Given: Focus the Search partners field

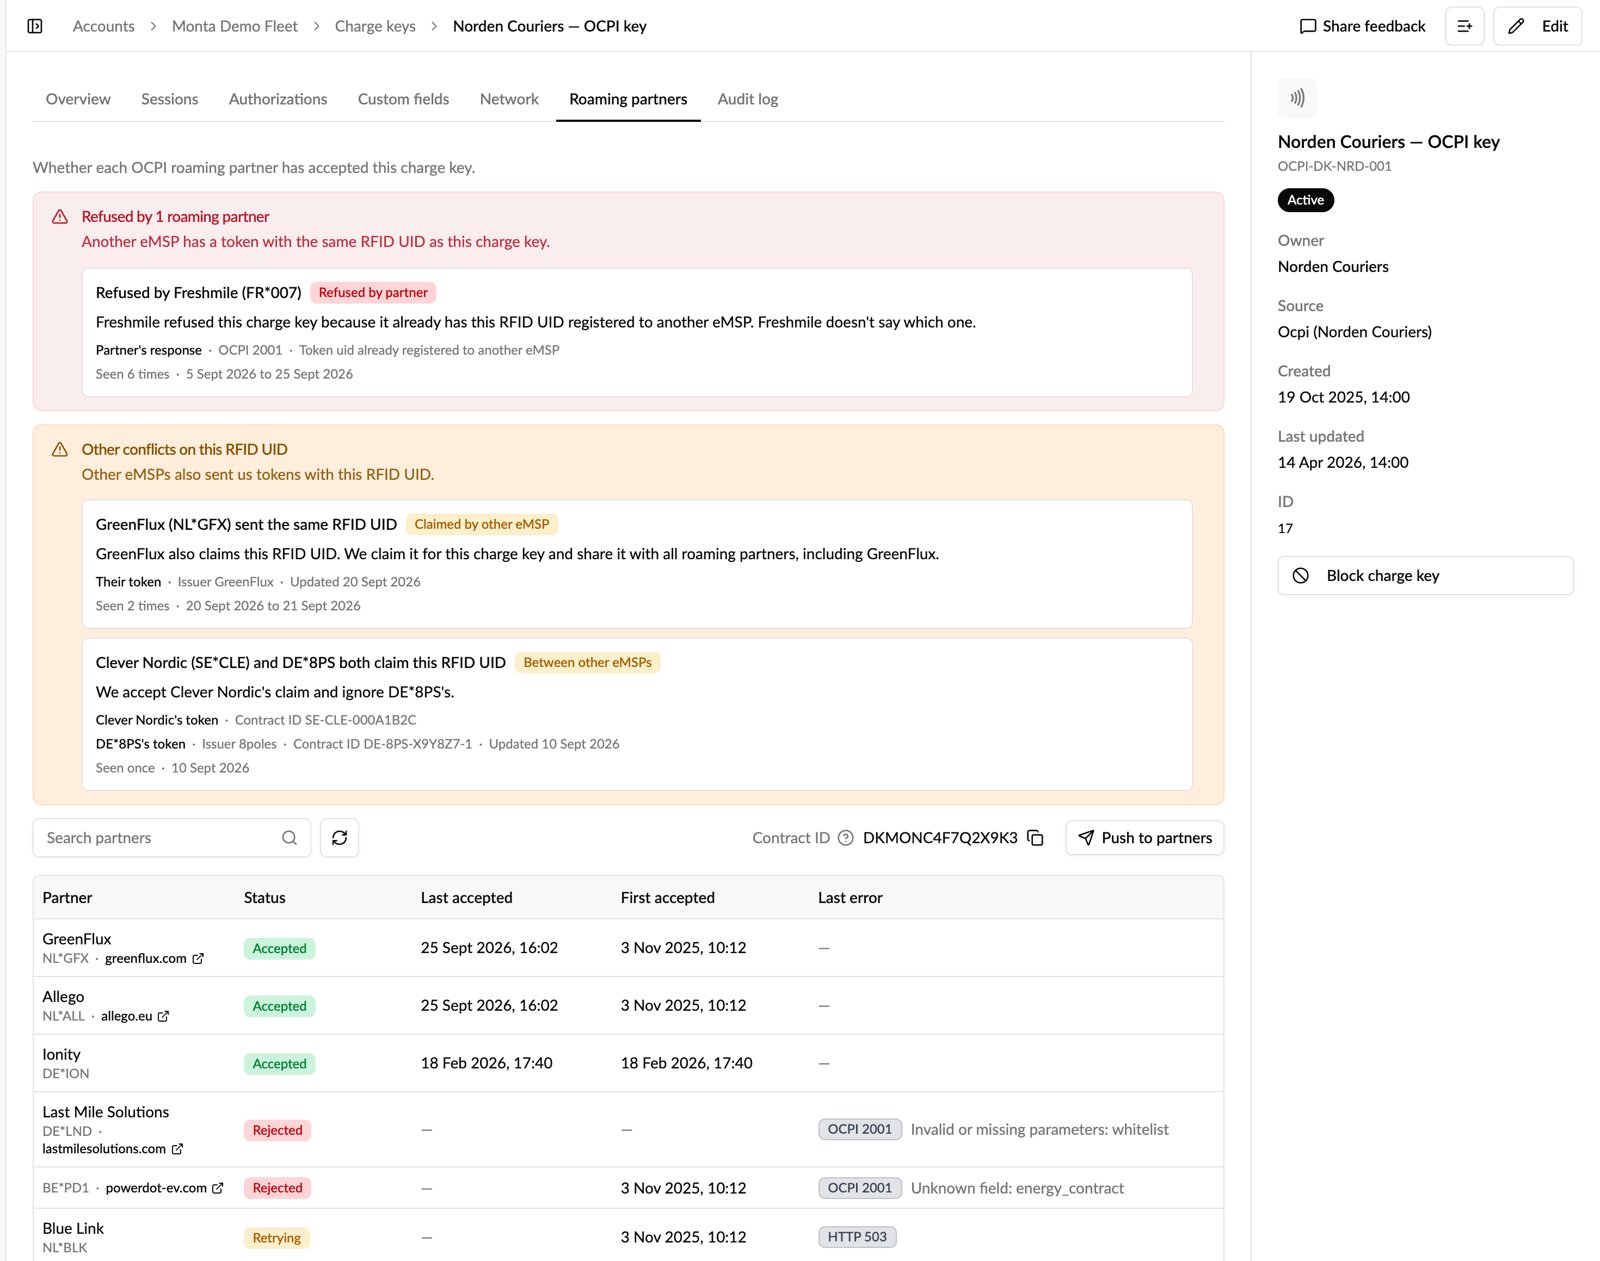Looking at the screenshot, I should coord(172,838).
